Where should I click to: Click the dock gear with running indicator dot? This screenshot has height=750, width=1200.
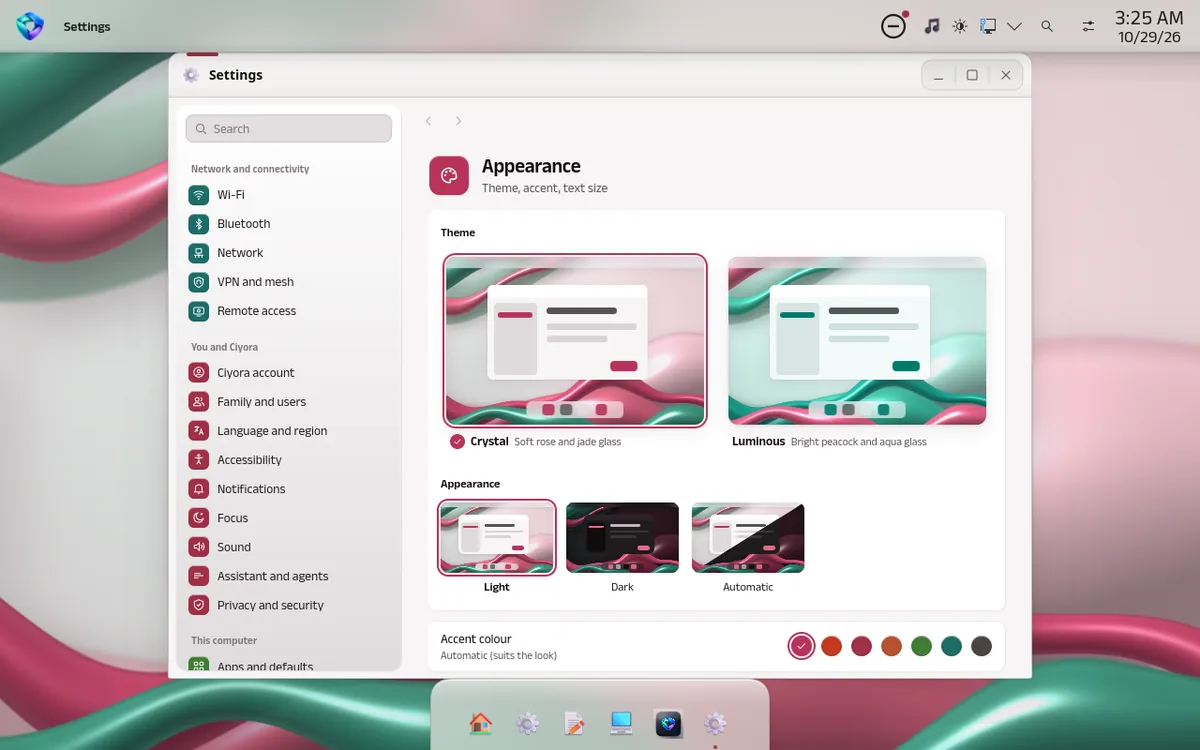[x=715, y=723]
